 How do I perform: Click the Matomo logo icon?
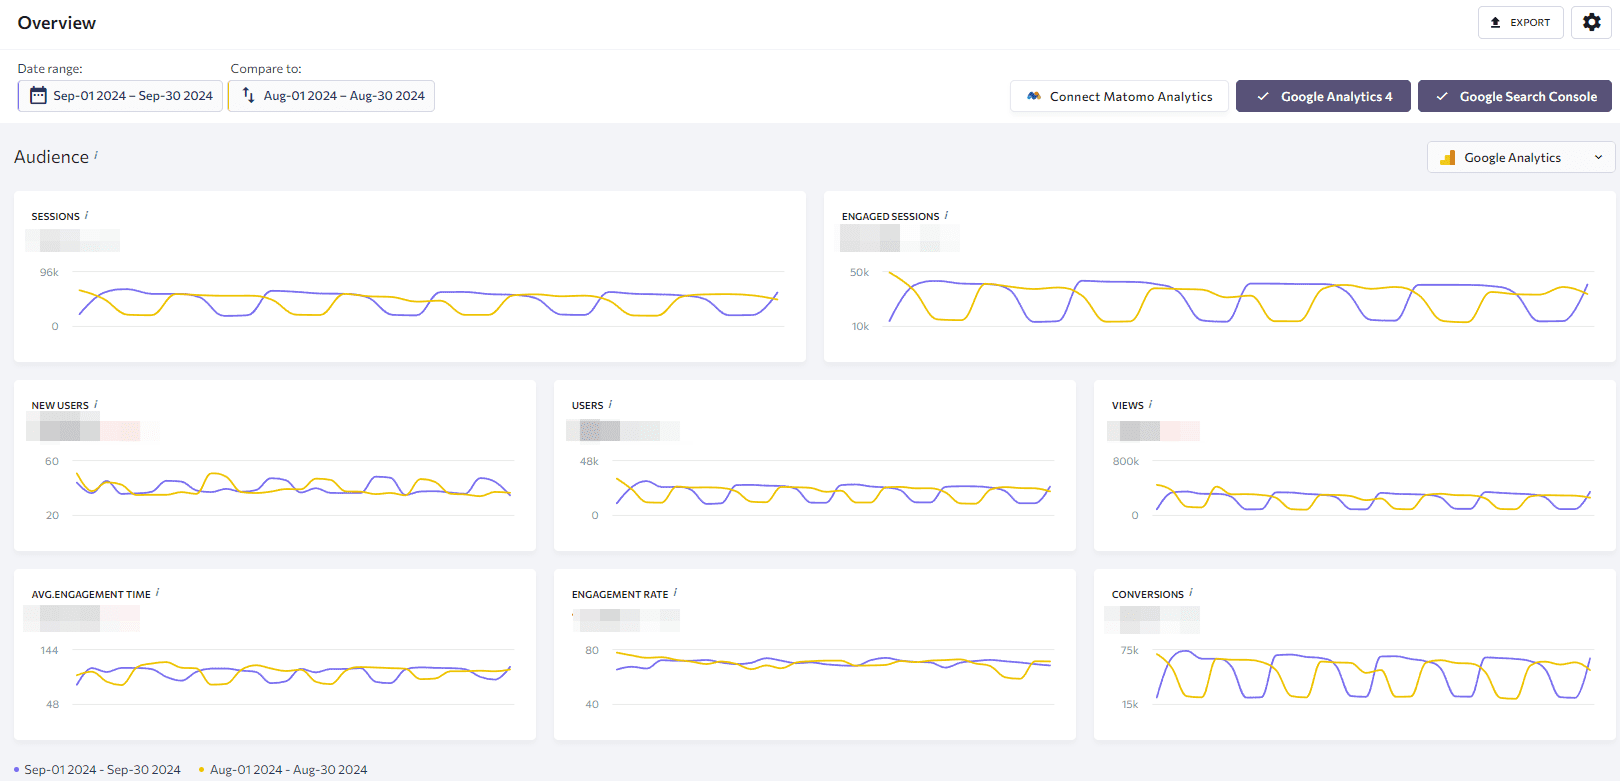[x=1034, y=96]
